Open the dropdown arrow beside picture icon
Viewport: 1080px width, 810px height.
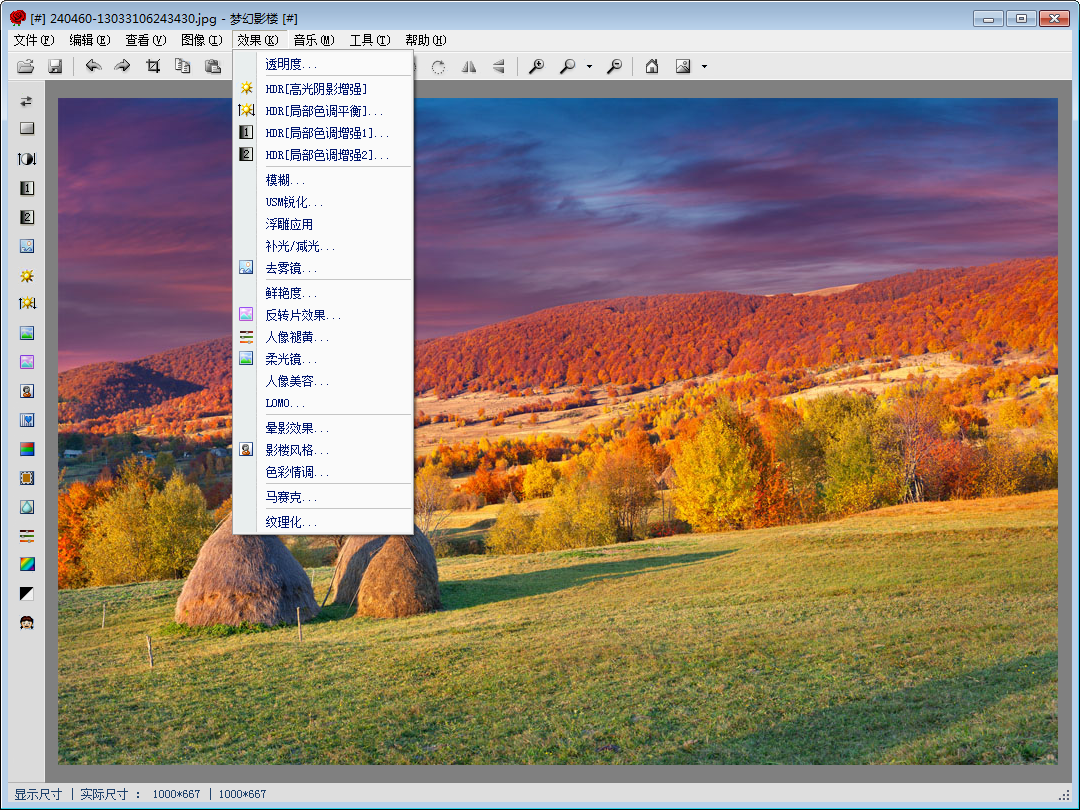(704, 67)
